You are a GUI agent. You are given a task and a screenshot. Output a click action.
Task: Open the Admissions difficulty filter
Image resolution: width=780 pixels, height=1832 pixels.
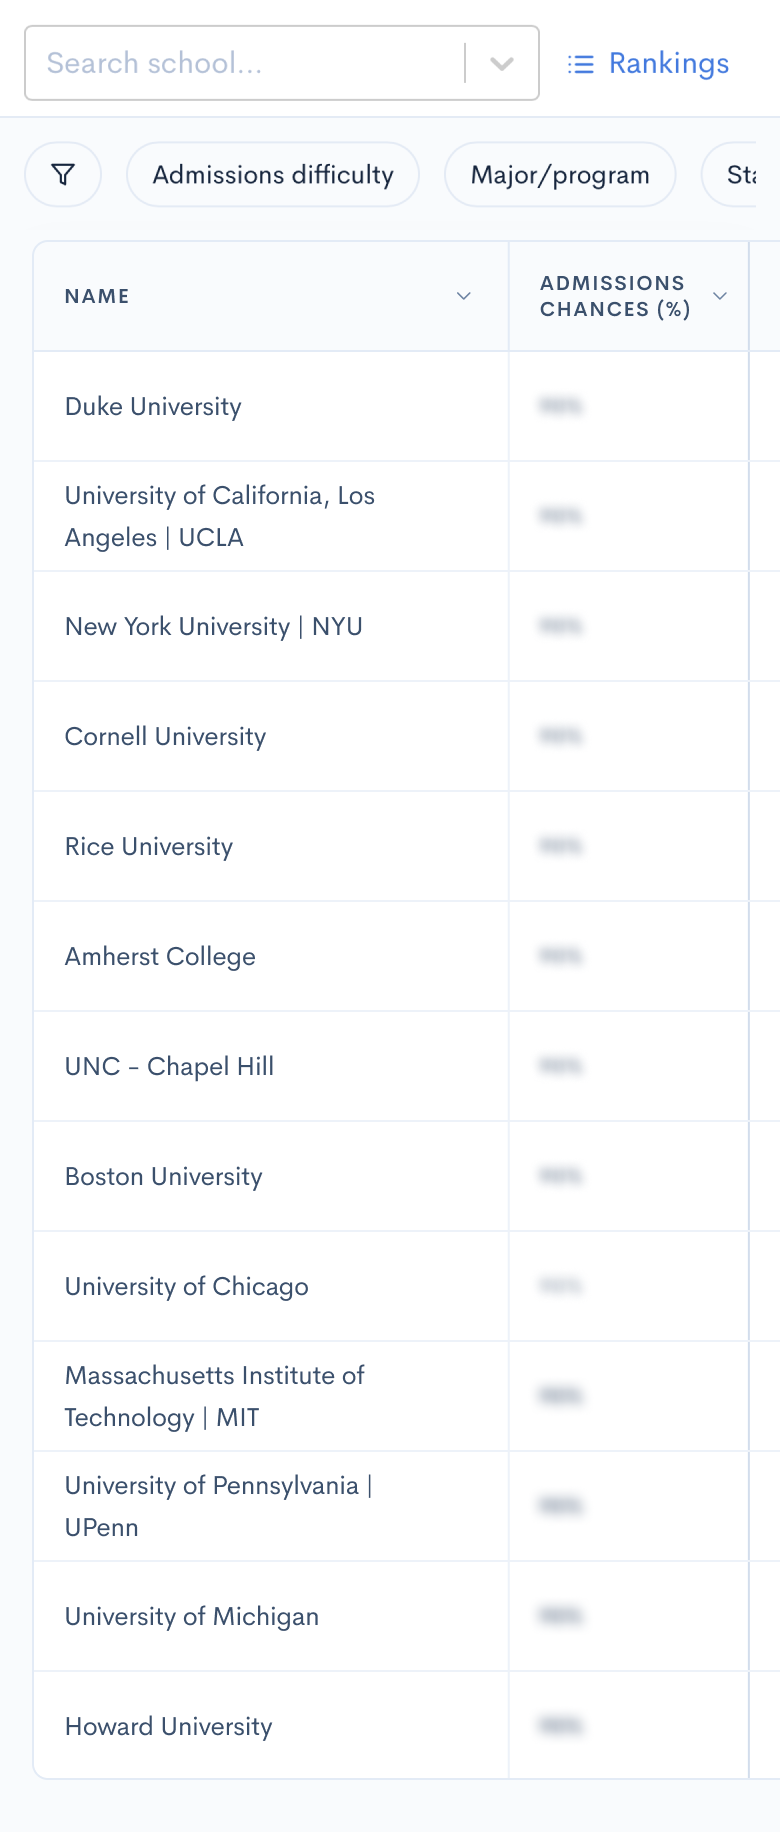tap(273, 175)
